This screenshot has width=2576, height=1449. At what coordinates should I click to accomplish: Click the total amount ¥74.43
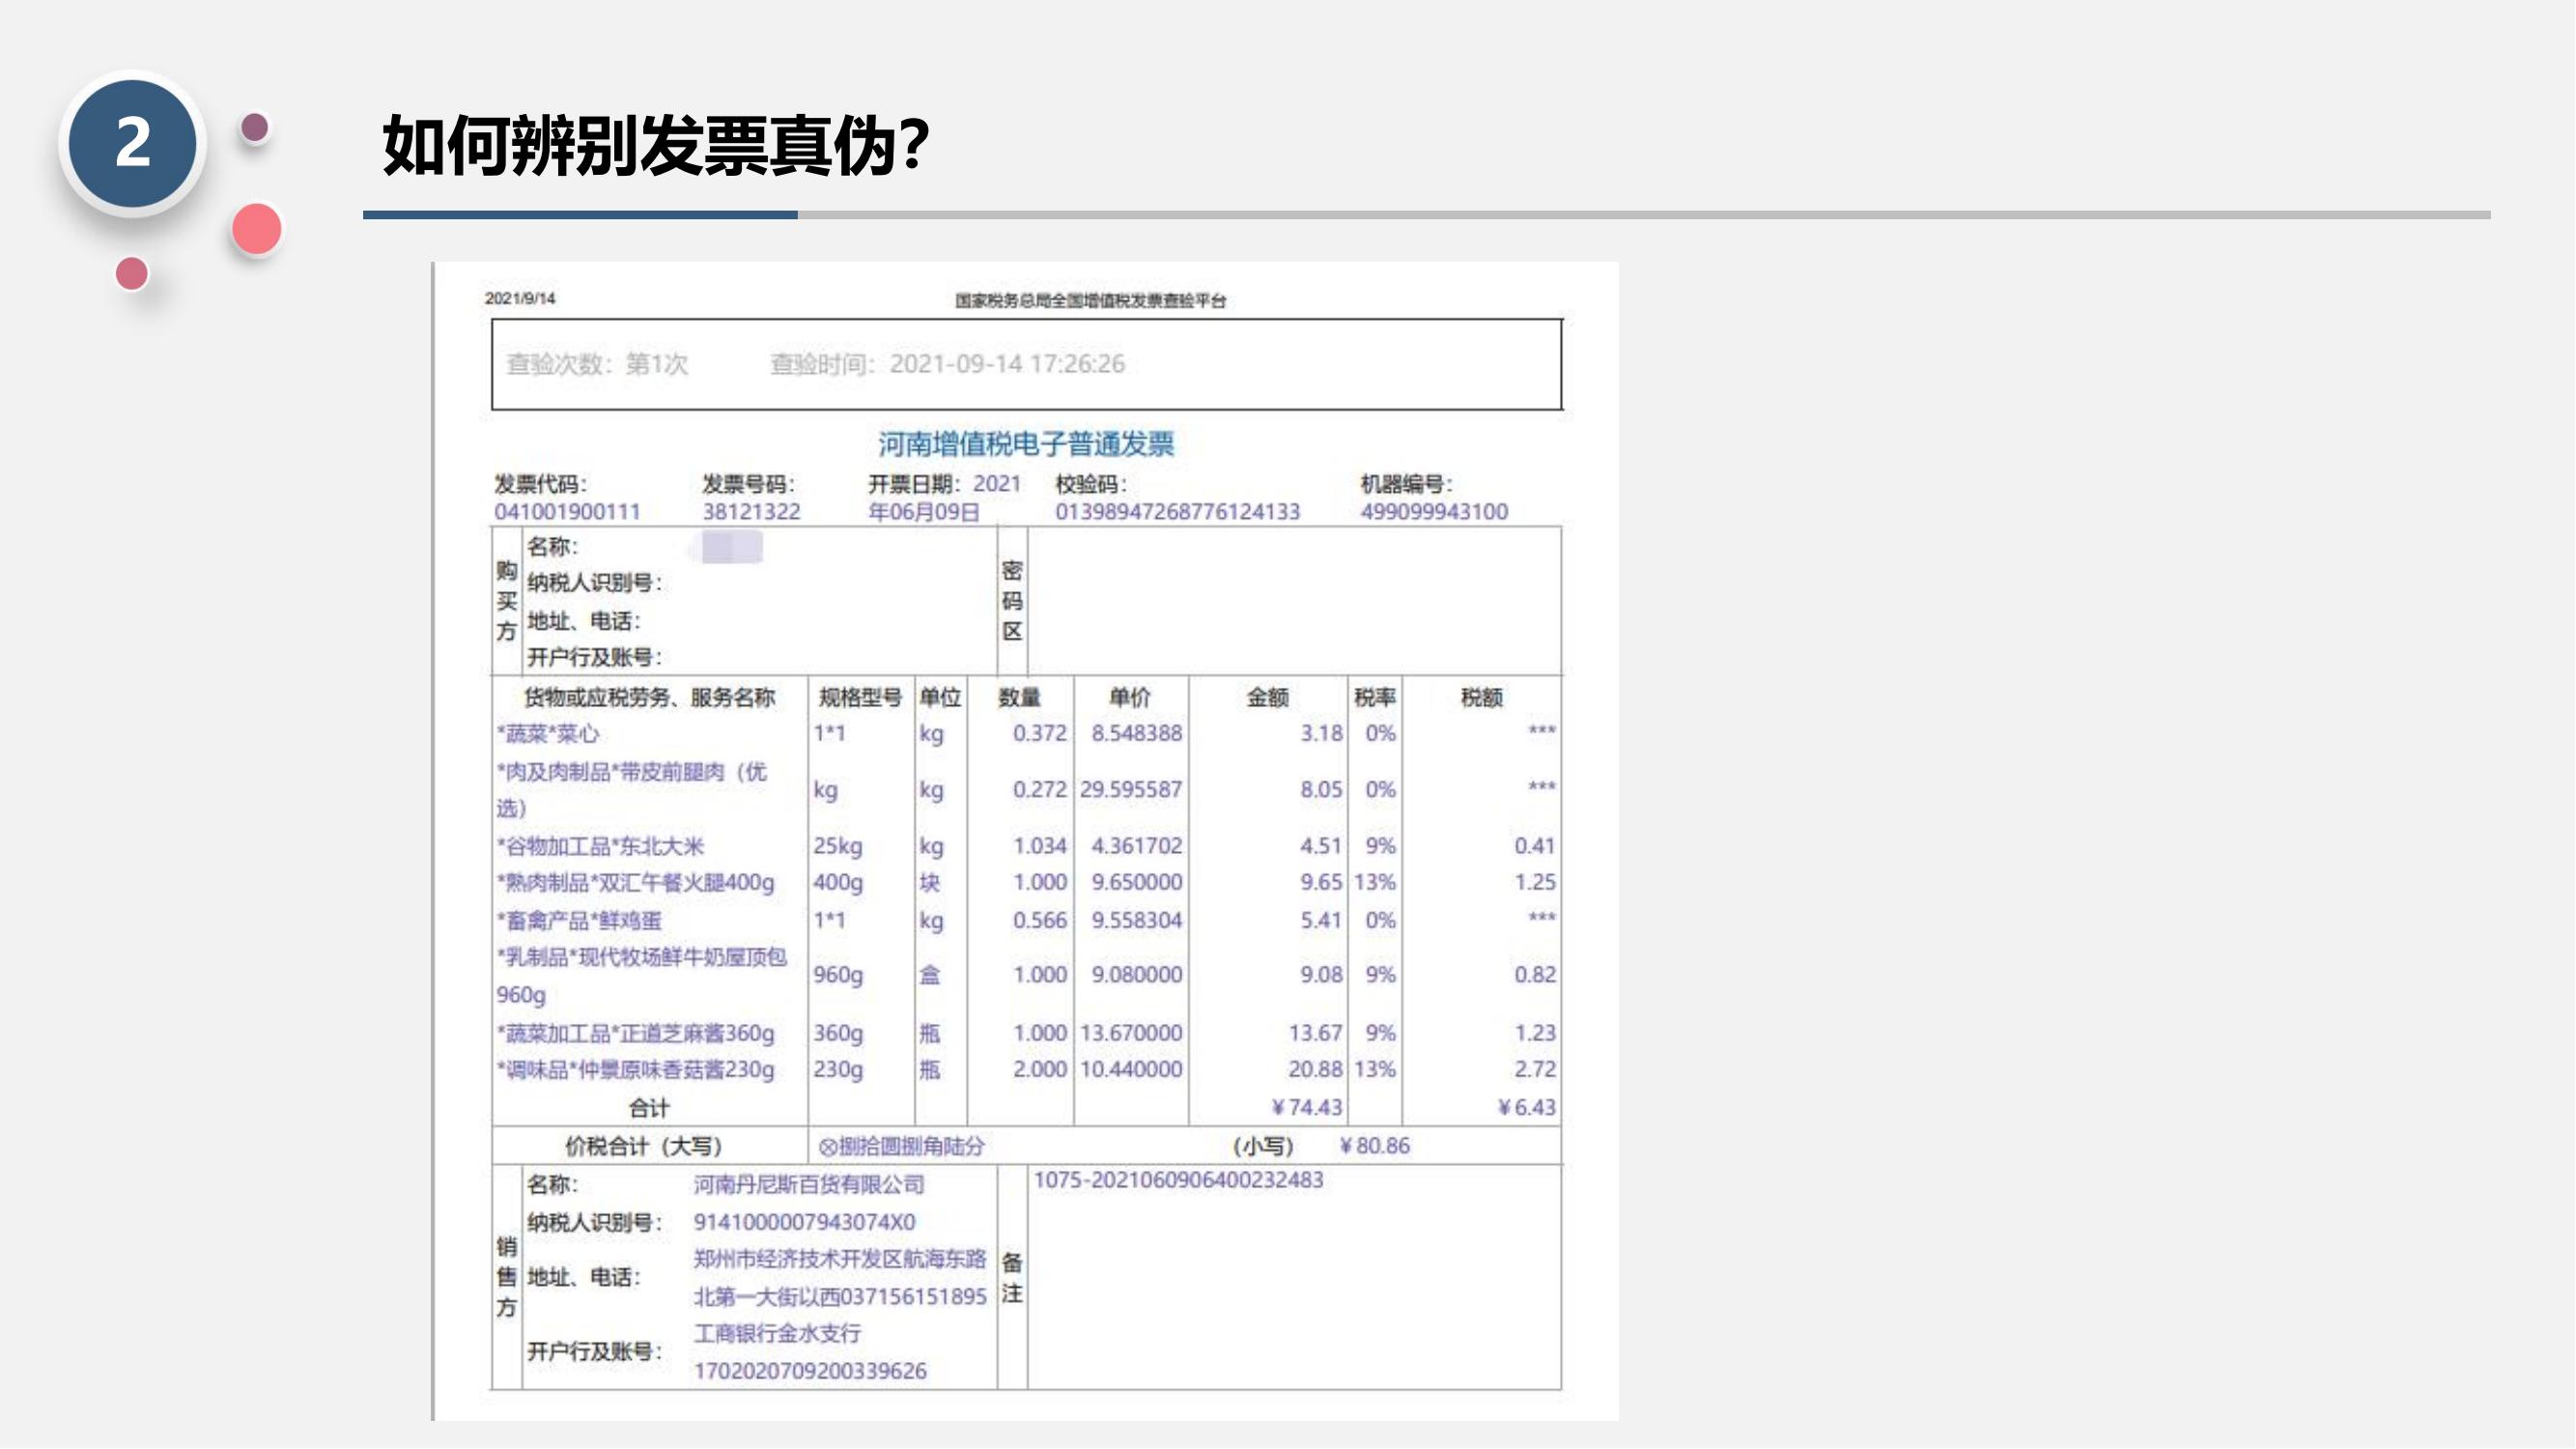(1307, 1107)
